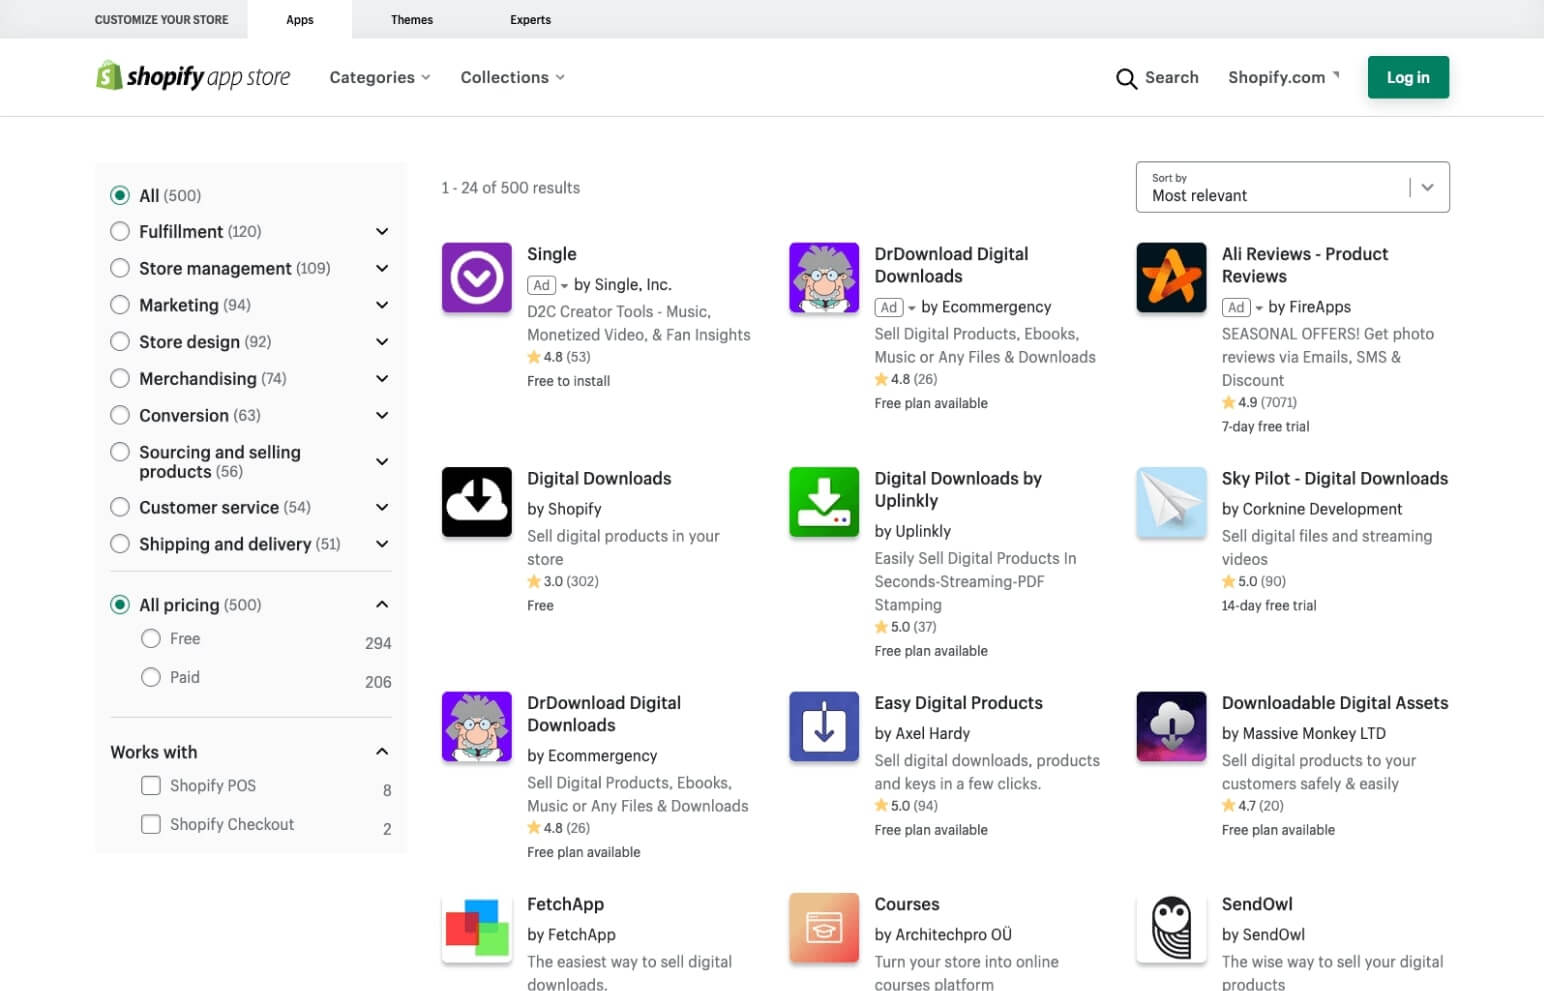The width and height of the screenshot is (1544, 991).
Task: Open the SendOwl owl icon
Action: 1171,928
